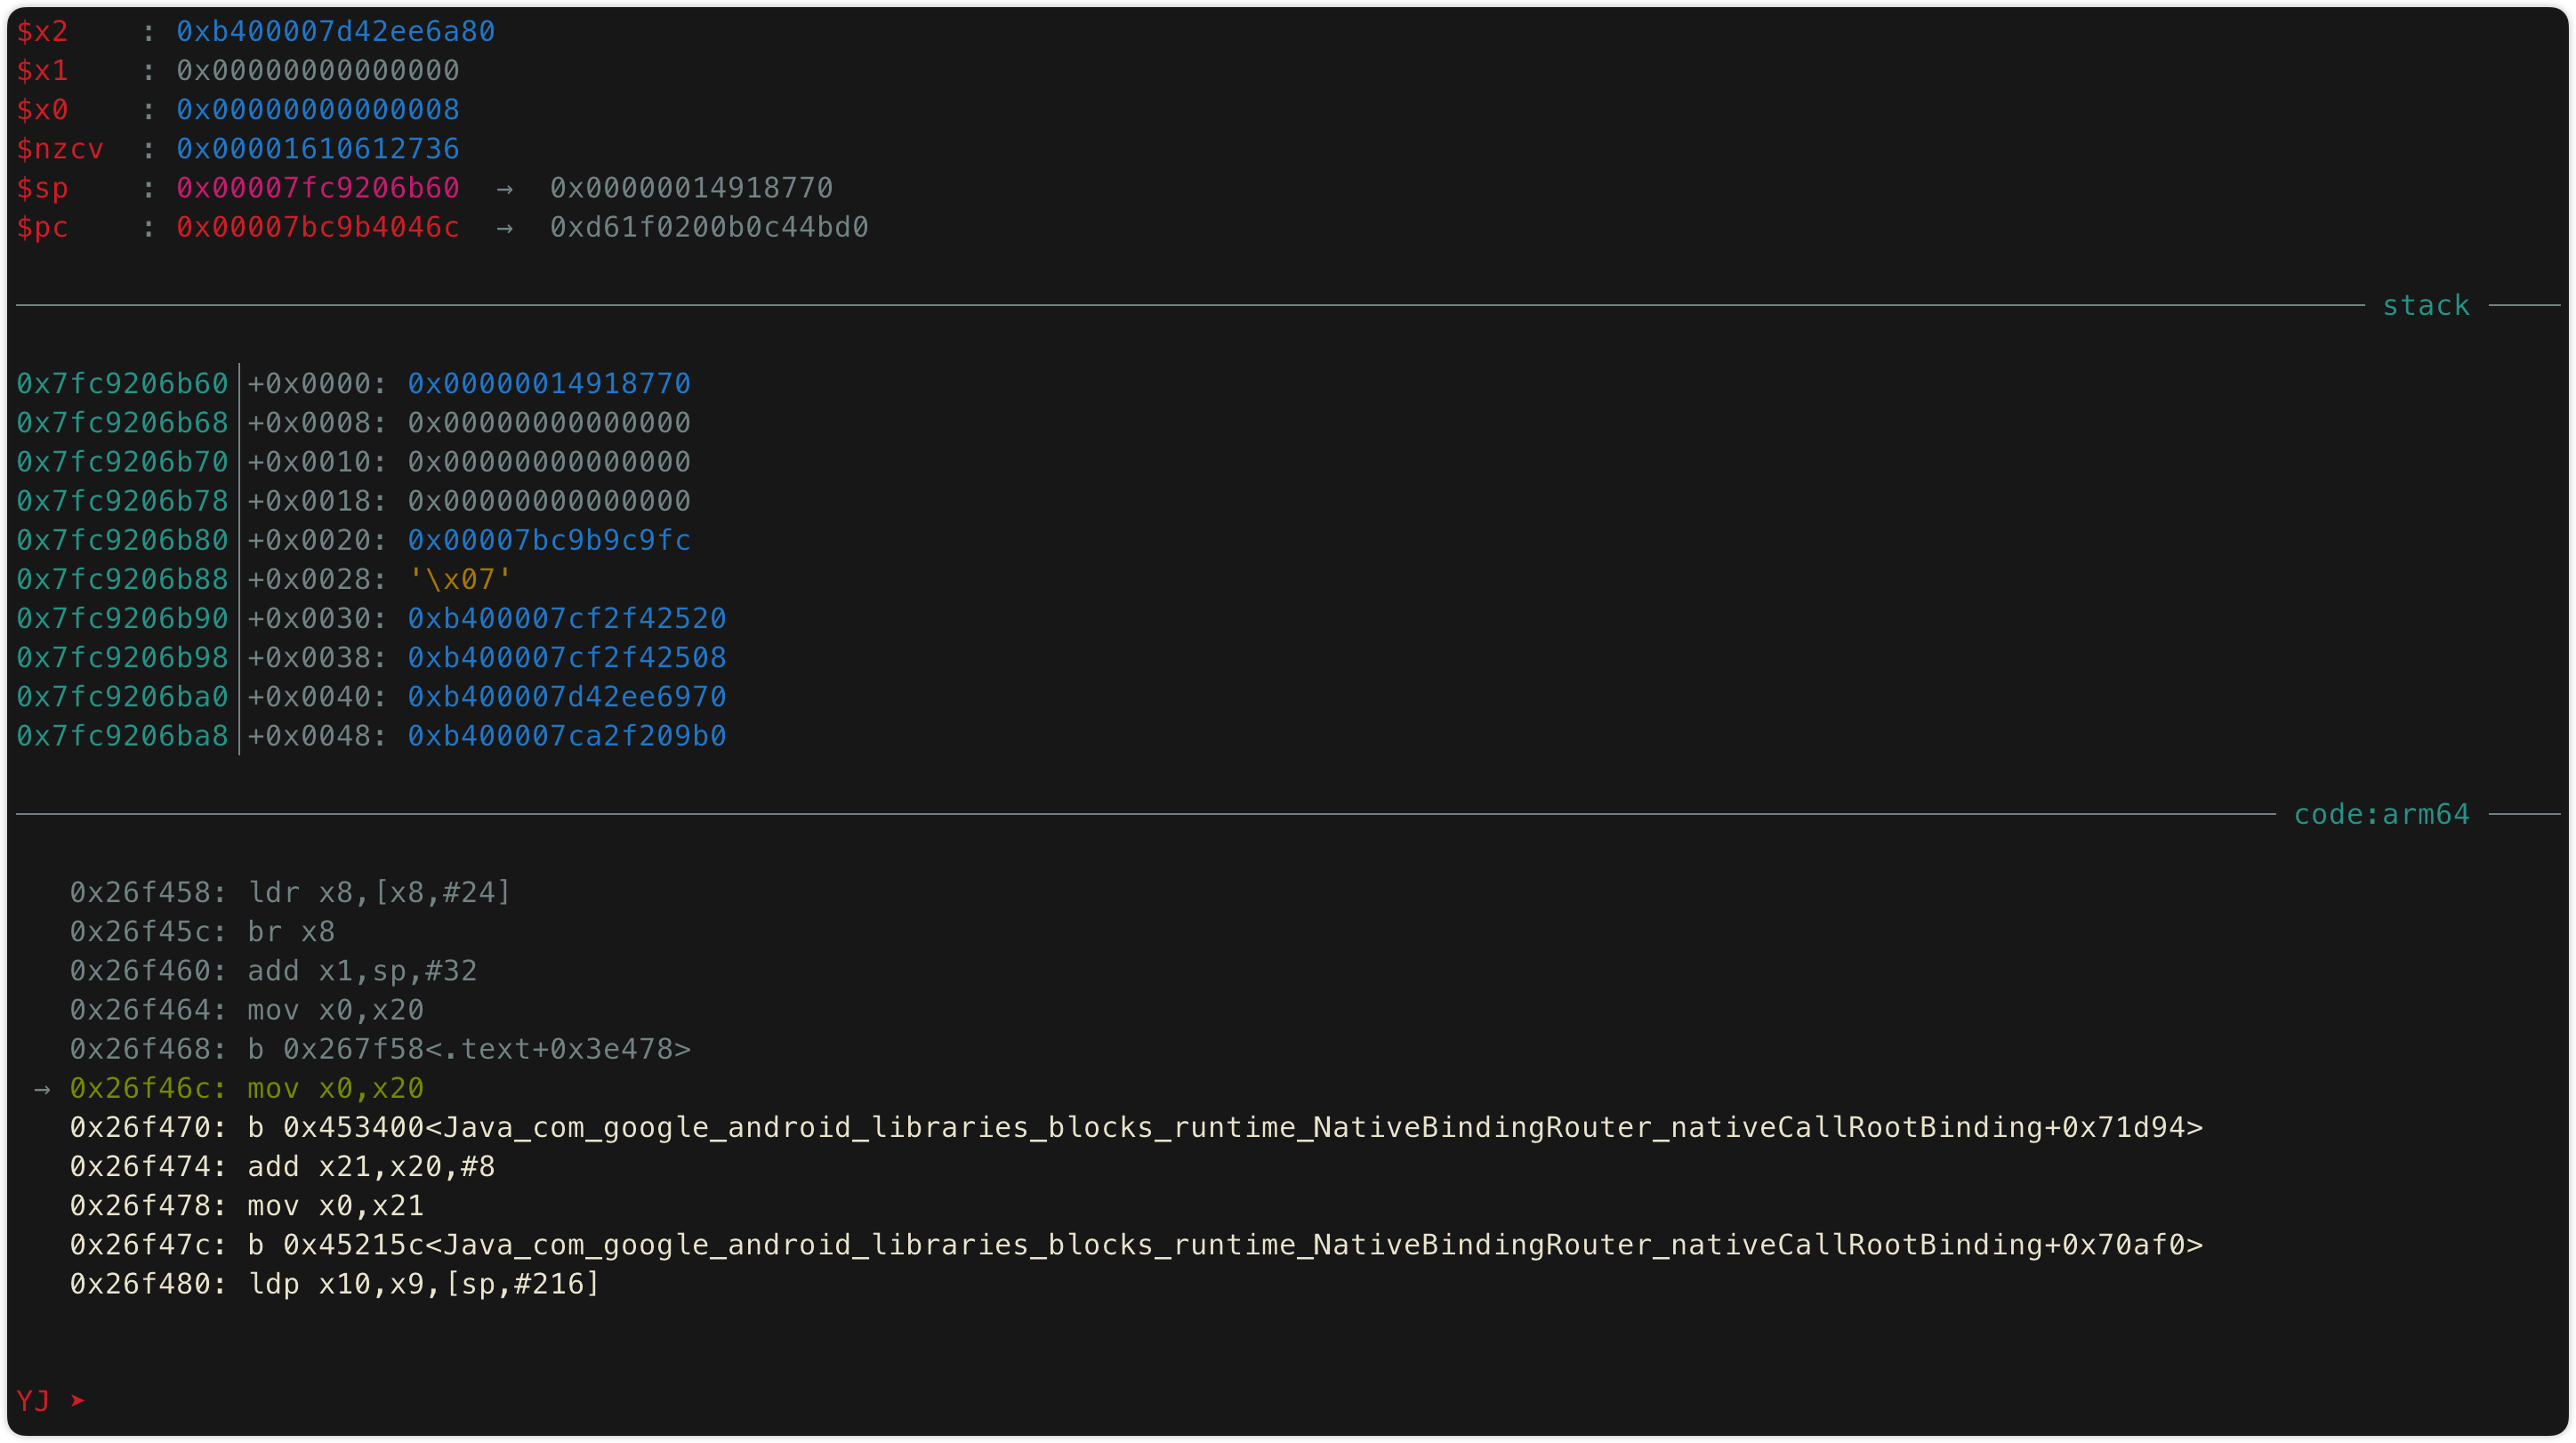
Task: Click stack address 0x7fc9206b70
Action: [x=122, y=462]
